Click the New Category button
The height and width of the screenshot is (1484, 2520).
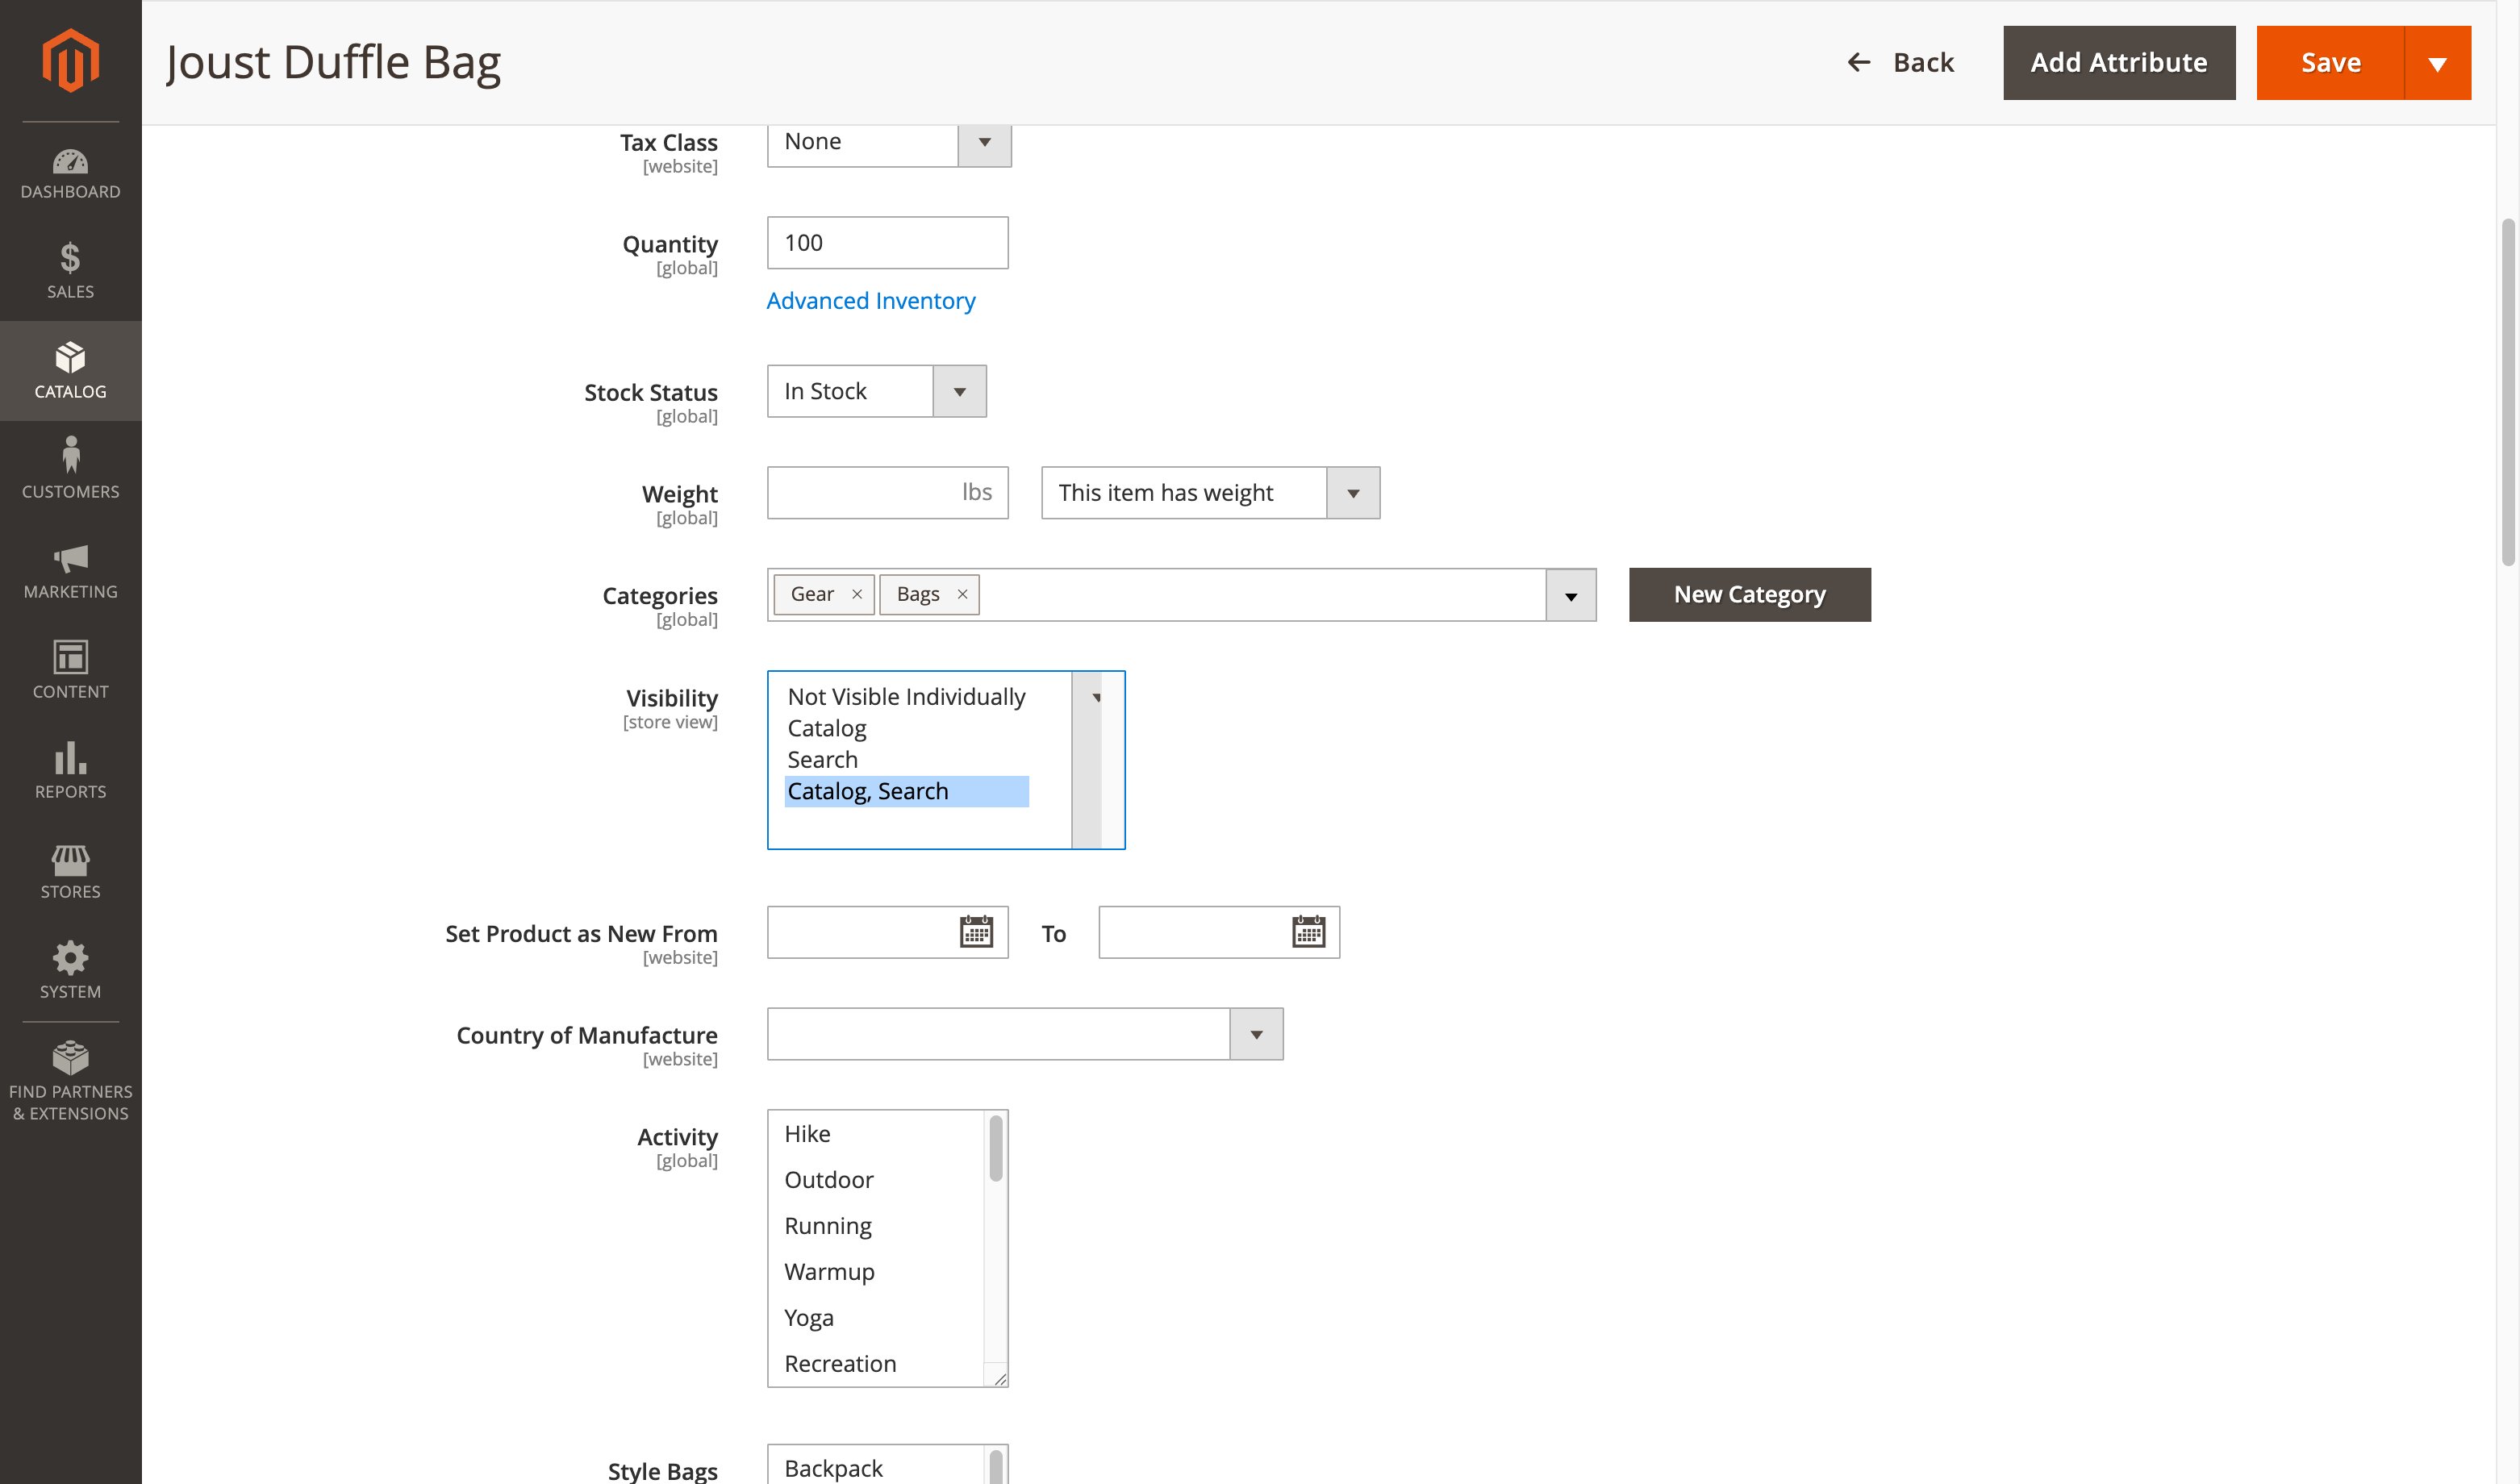(x=1749, y=595)
